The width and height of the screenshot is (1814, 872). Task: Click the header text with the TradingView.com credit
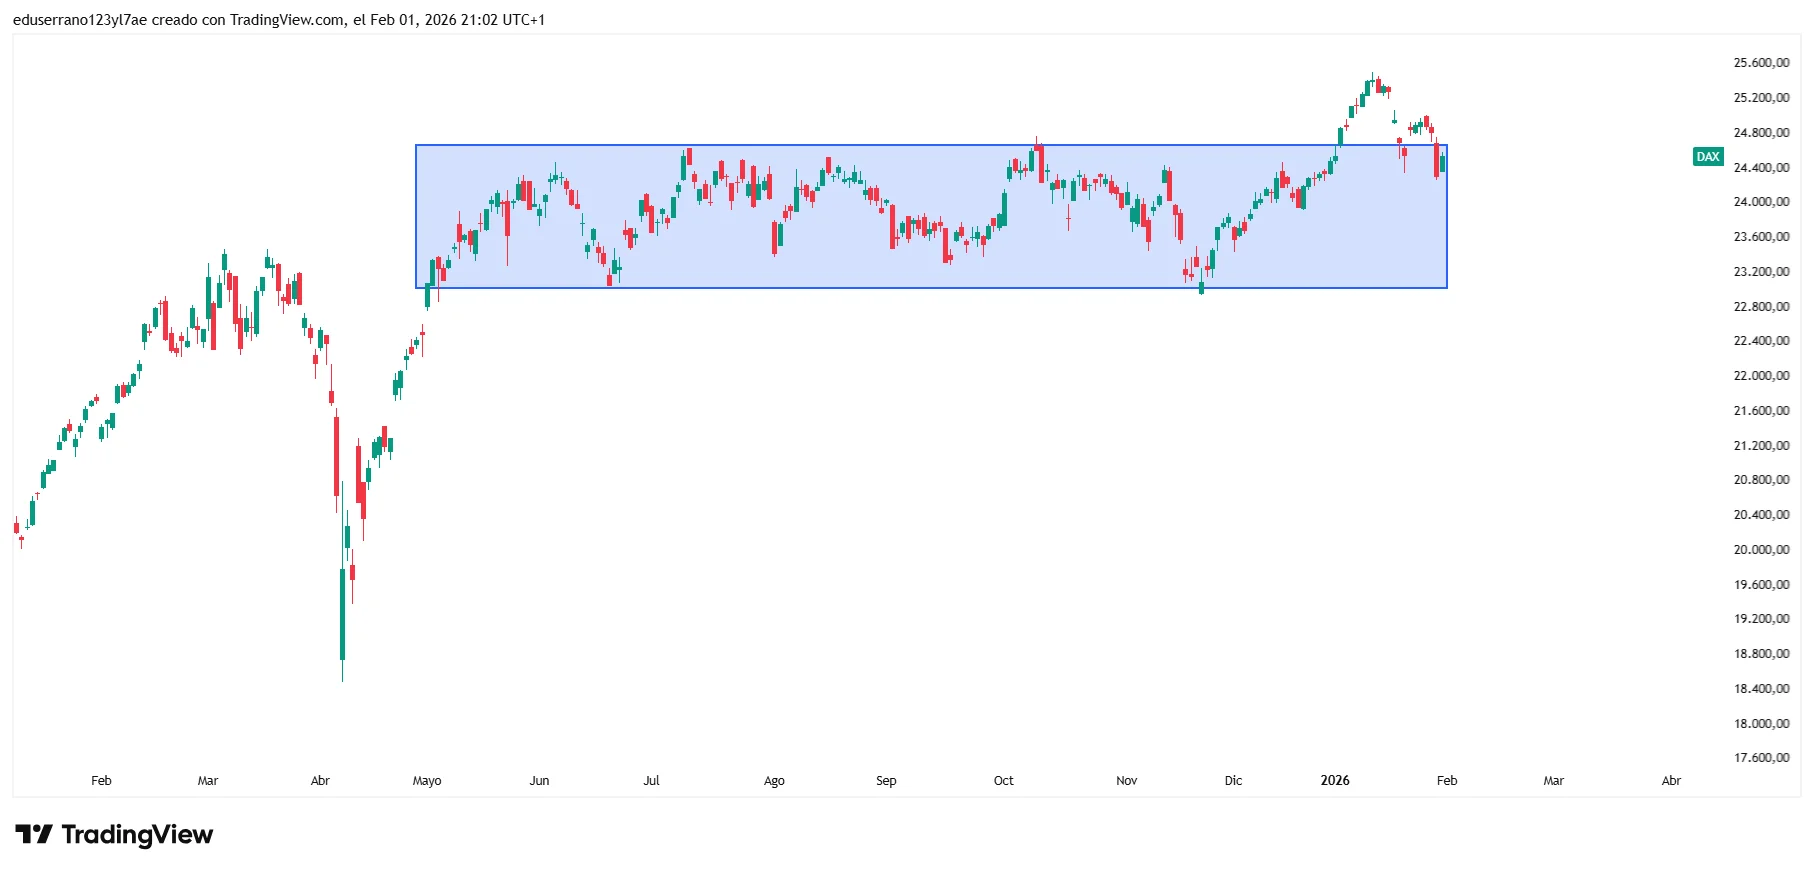click(x=279, y=20)
